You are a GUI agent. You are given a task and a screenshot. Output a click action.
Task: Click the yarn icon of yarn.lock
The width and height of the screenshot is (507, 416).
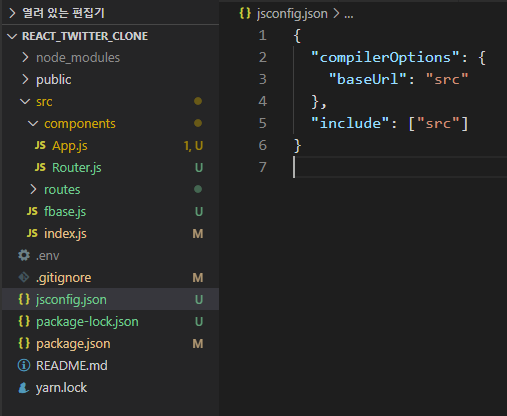click(24, 388)
